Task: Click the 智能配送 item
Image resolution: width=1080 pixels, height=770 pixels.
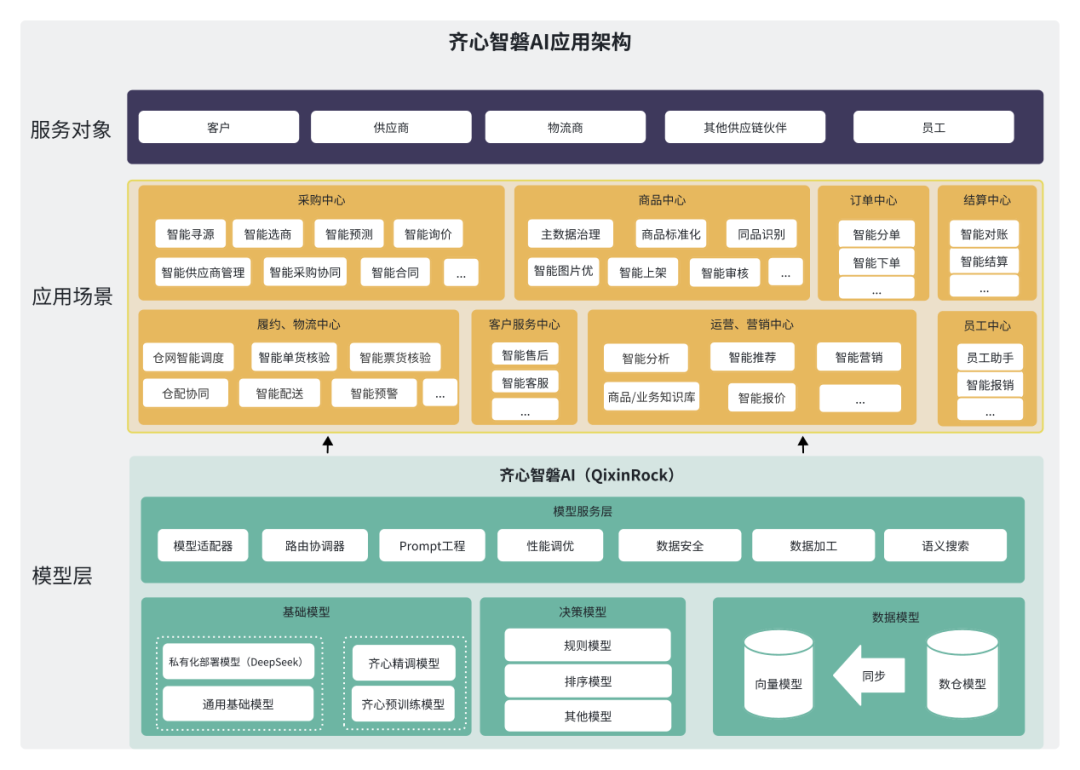Action: (280, 393)
